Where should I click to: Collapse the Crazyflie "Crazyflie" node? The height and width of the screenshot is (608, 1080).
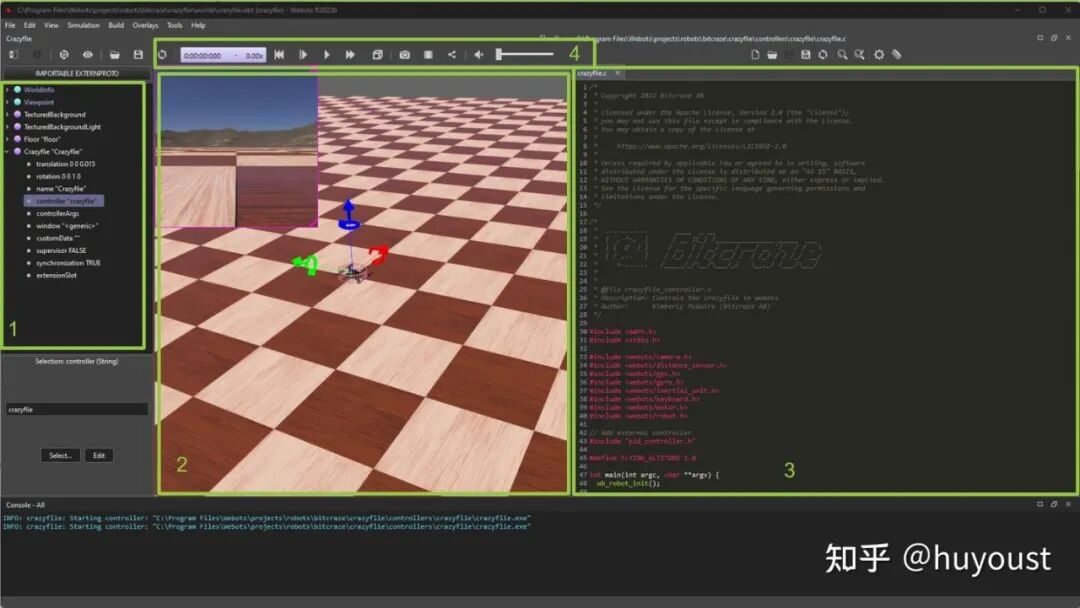click(x=8, y=151)
